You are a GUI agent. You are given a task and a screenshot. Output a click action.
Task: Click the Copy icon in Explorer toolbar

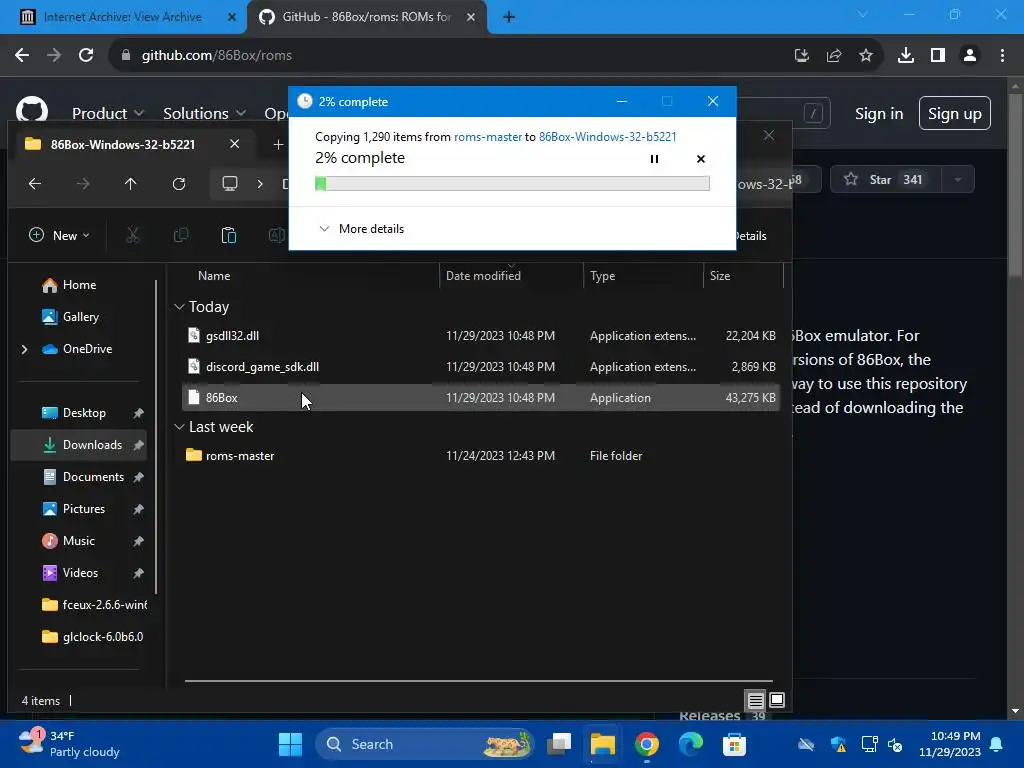(181, 235)
